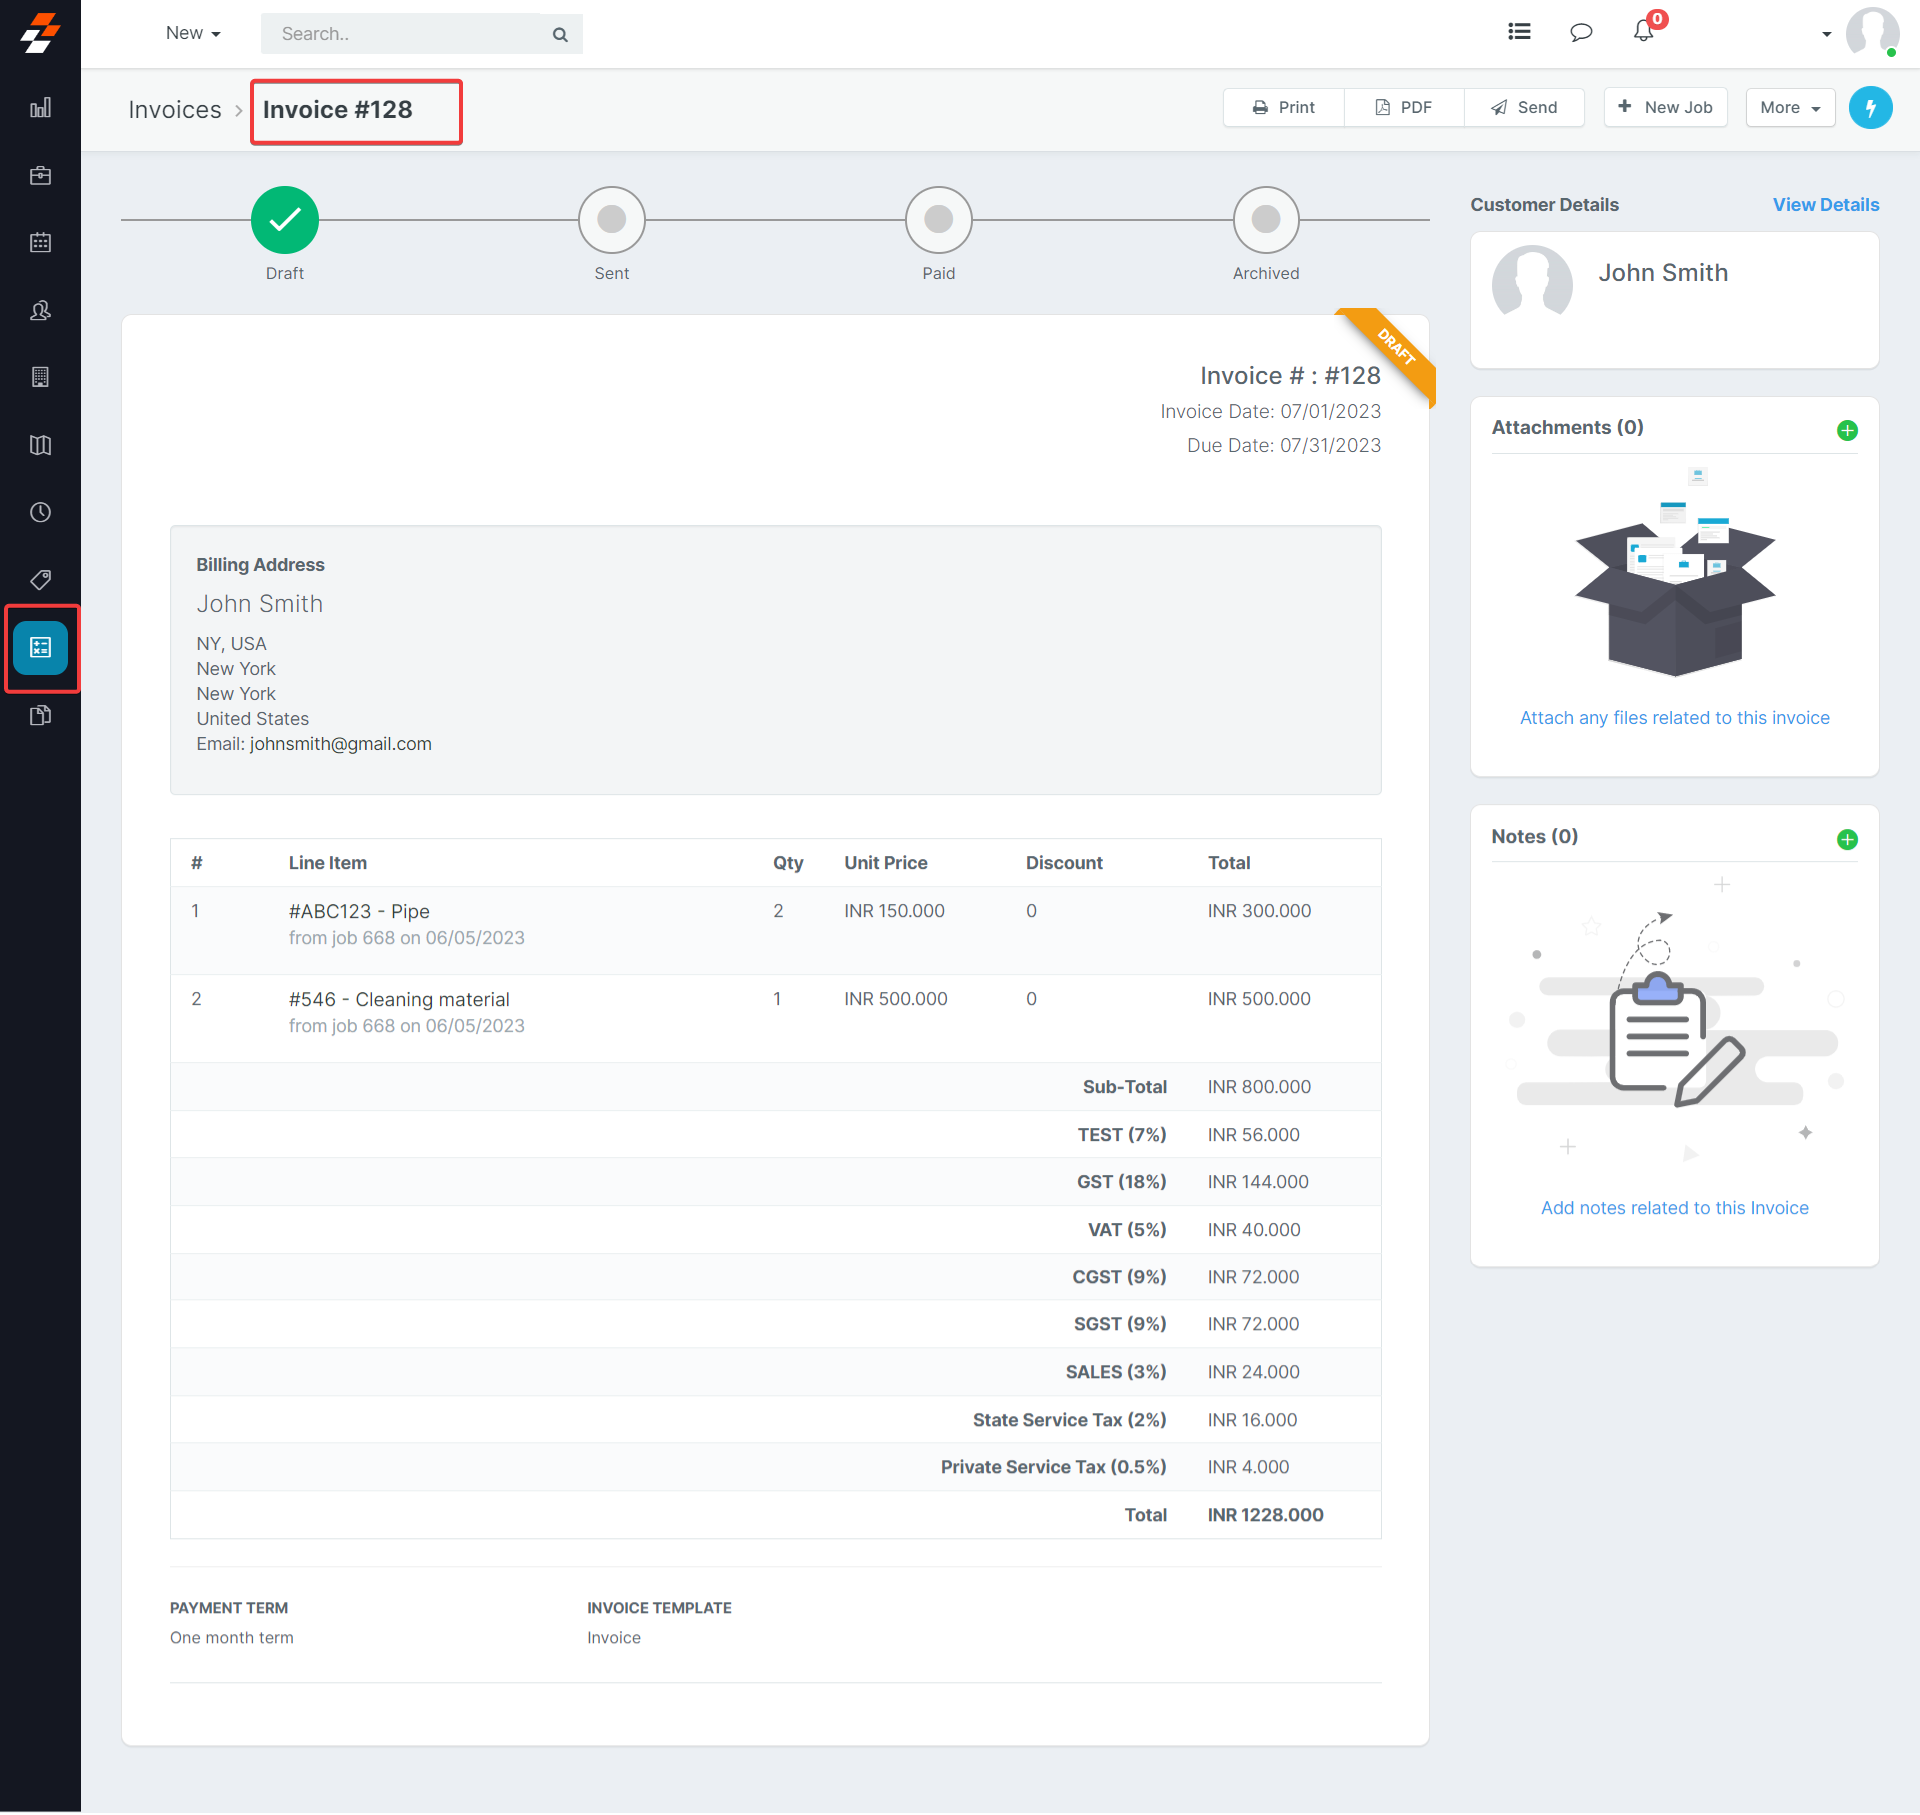The height and width of the screenshot is (1815, 1920).
Task: Open the customers icon in sidebar
Action: [x=40, y=311]
